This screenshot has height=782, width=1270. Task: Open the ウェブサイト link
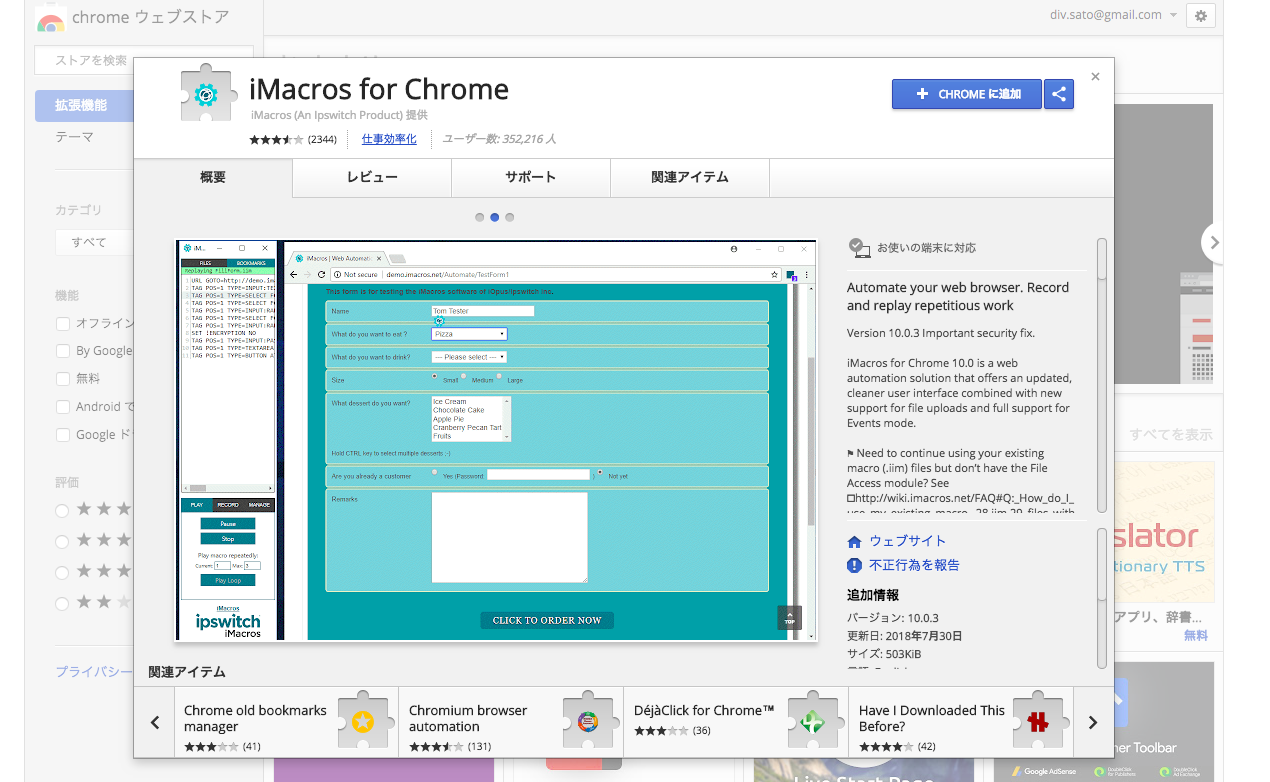tap(908, 541)
